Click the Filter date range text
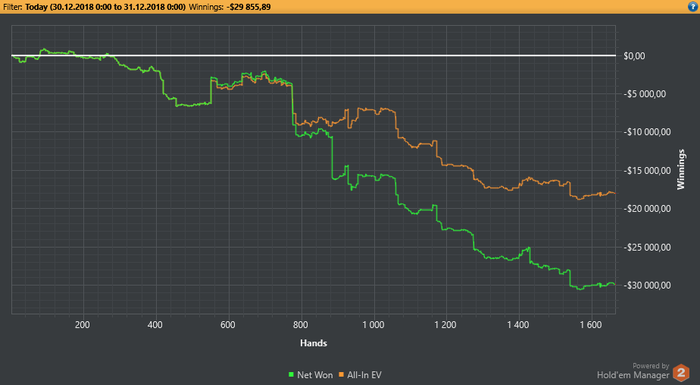Viewport: 700px width, 385px height. [105, 7]
